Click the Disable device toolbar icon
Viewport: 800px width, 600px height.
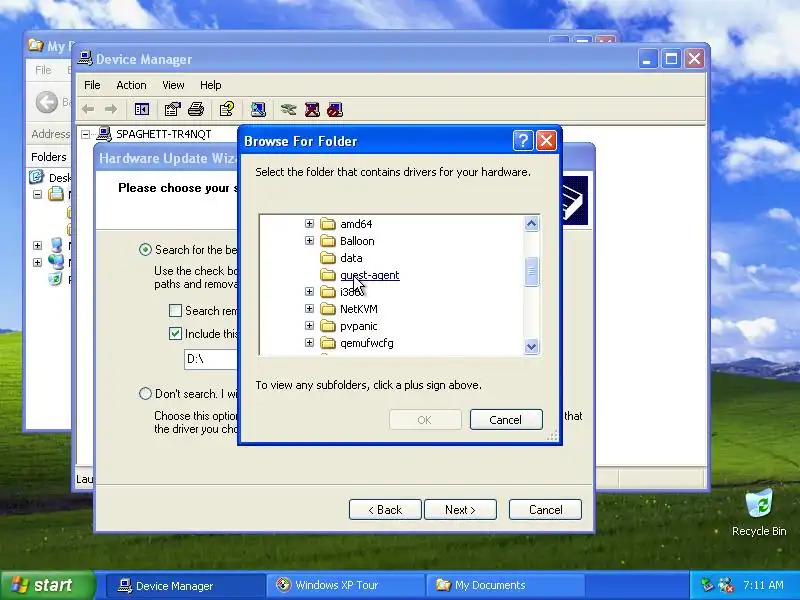click(x=335, y=109)
